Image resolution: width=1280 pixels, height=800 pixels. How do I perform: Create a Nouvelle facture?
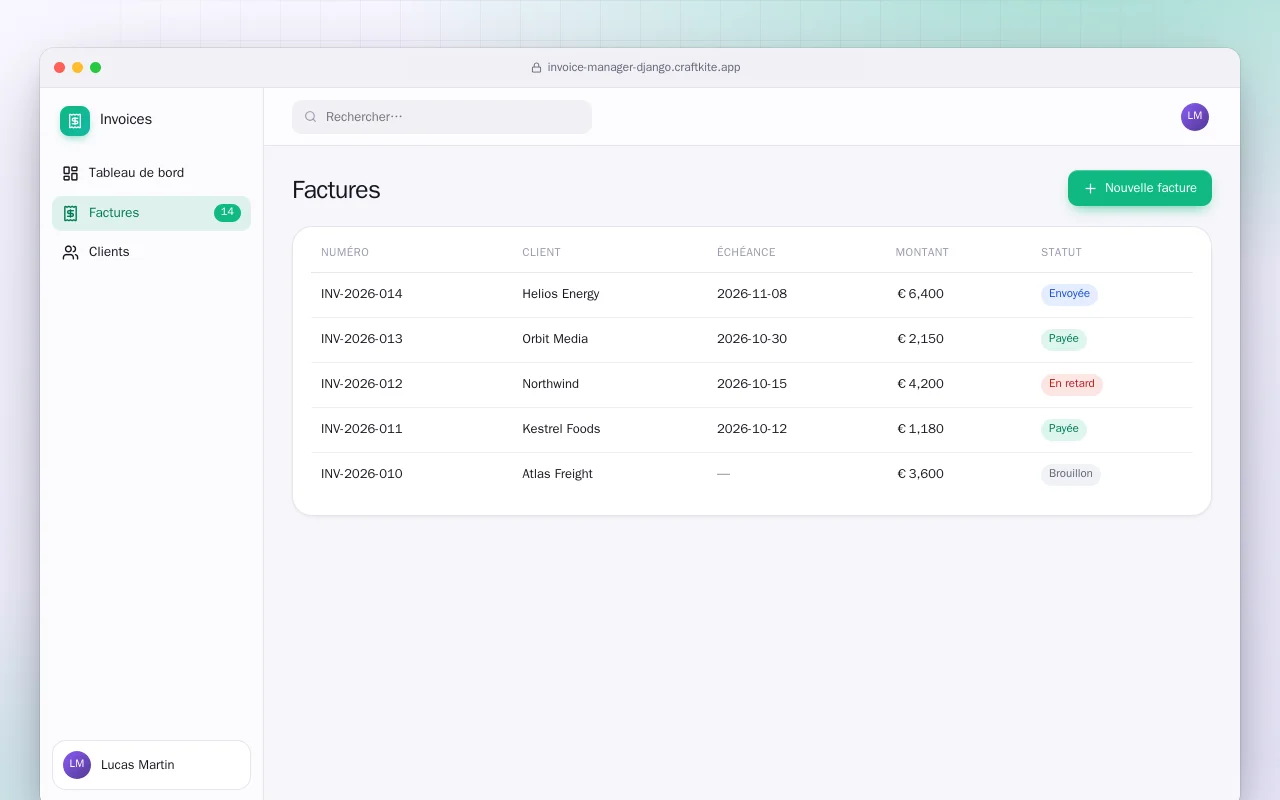pos(1140,188)
